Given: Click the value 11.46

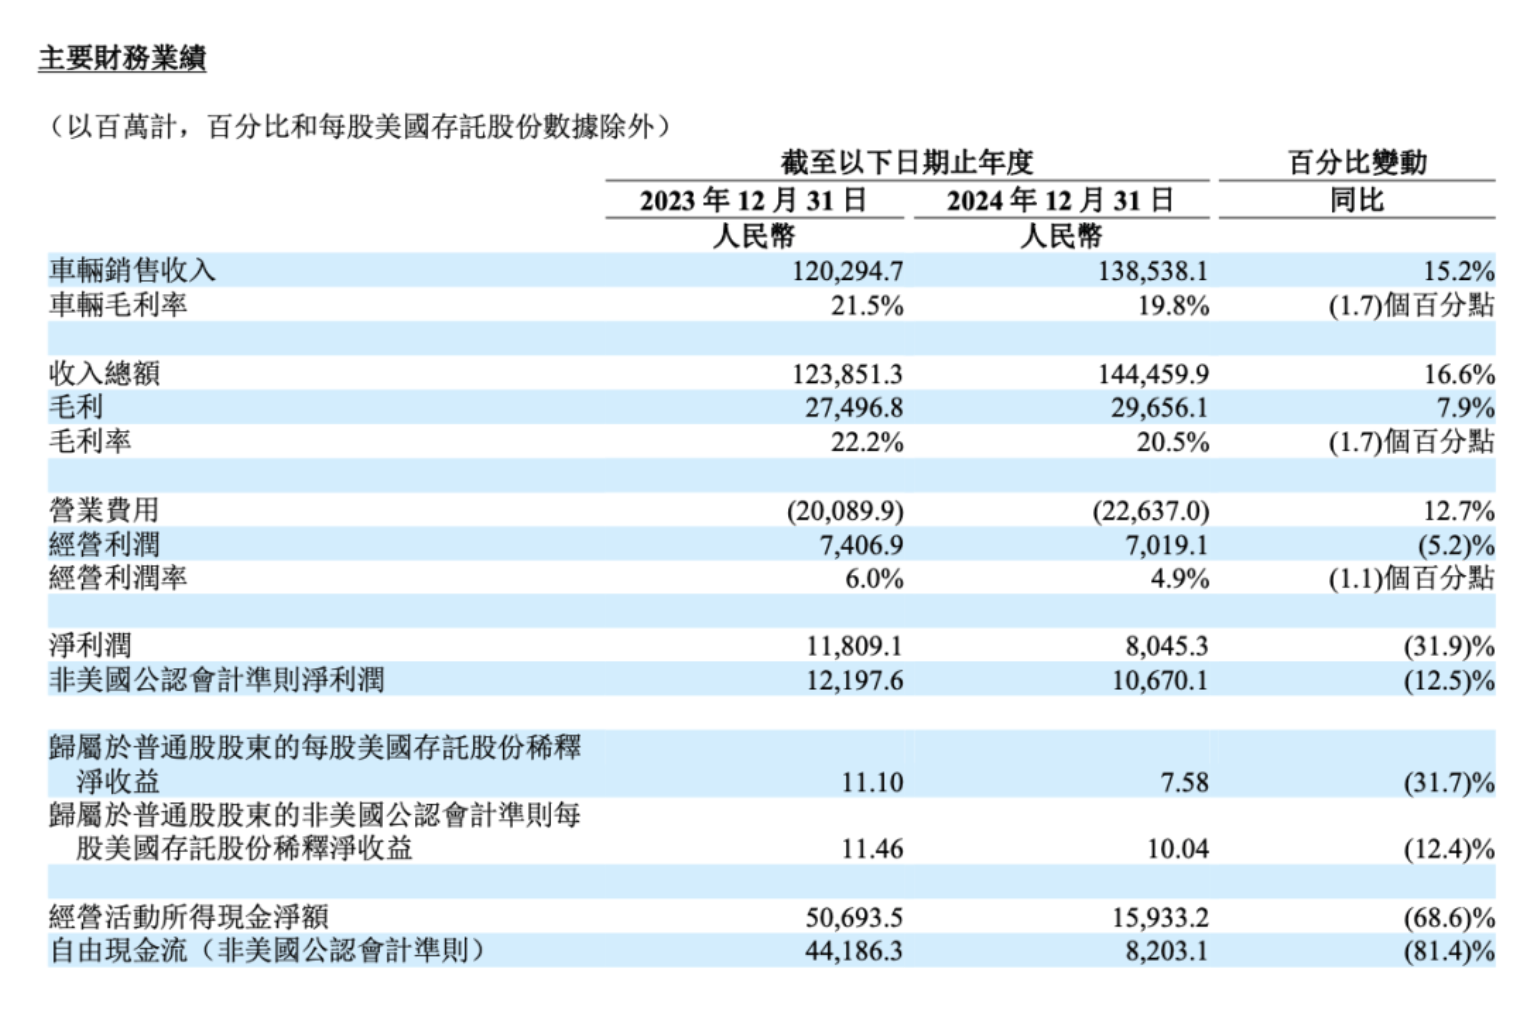Looking at the screenshot, I should 872,849.
